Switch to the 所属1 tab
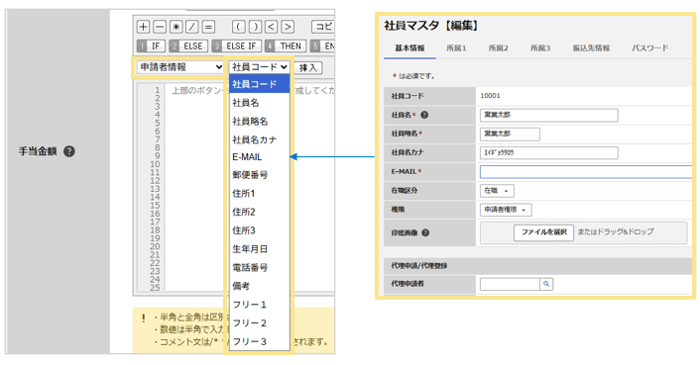This screenshot has height=365, width=700. click(x=456, y=48)
